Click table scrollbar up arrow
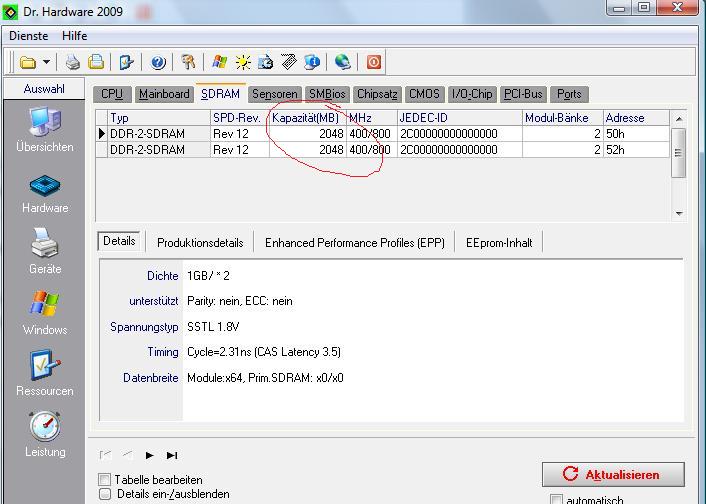The height and width of the screenshot is (504, 706). click(679, 119)
